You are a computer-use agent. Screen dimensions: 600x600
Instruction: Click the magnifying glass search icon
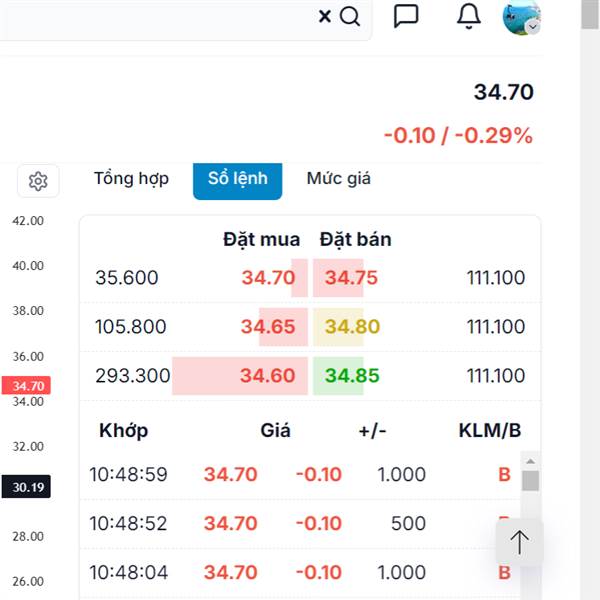[x=350, y=16]
